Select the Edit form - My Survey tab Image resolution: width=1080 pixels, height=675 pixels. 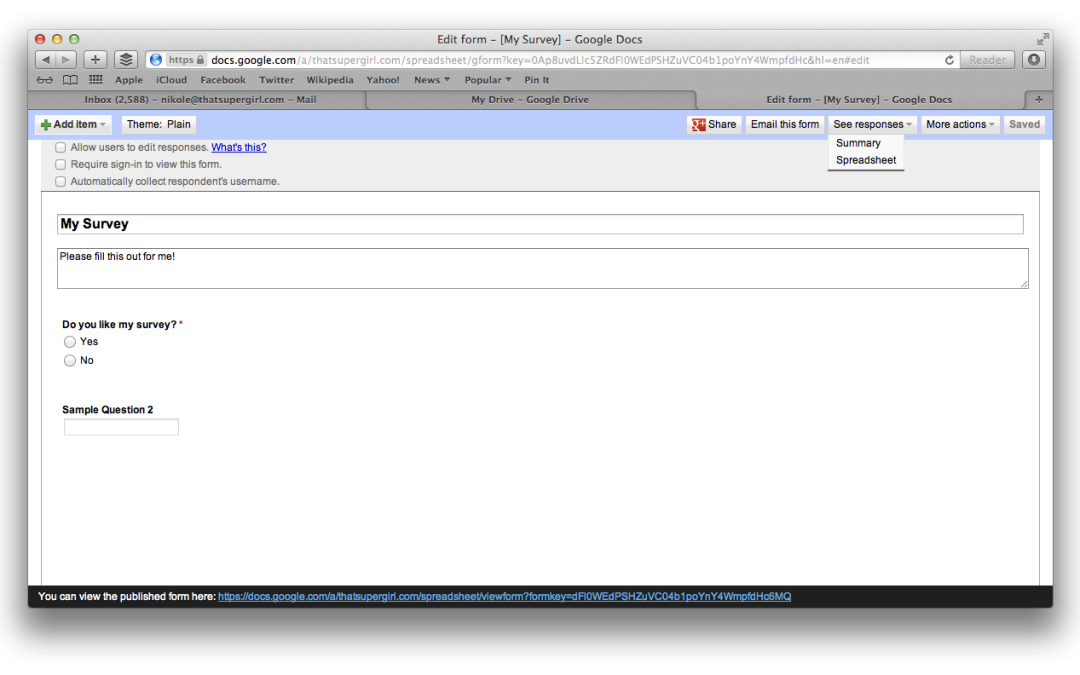point(859,99)
